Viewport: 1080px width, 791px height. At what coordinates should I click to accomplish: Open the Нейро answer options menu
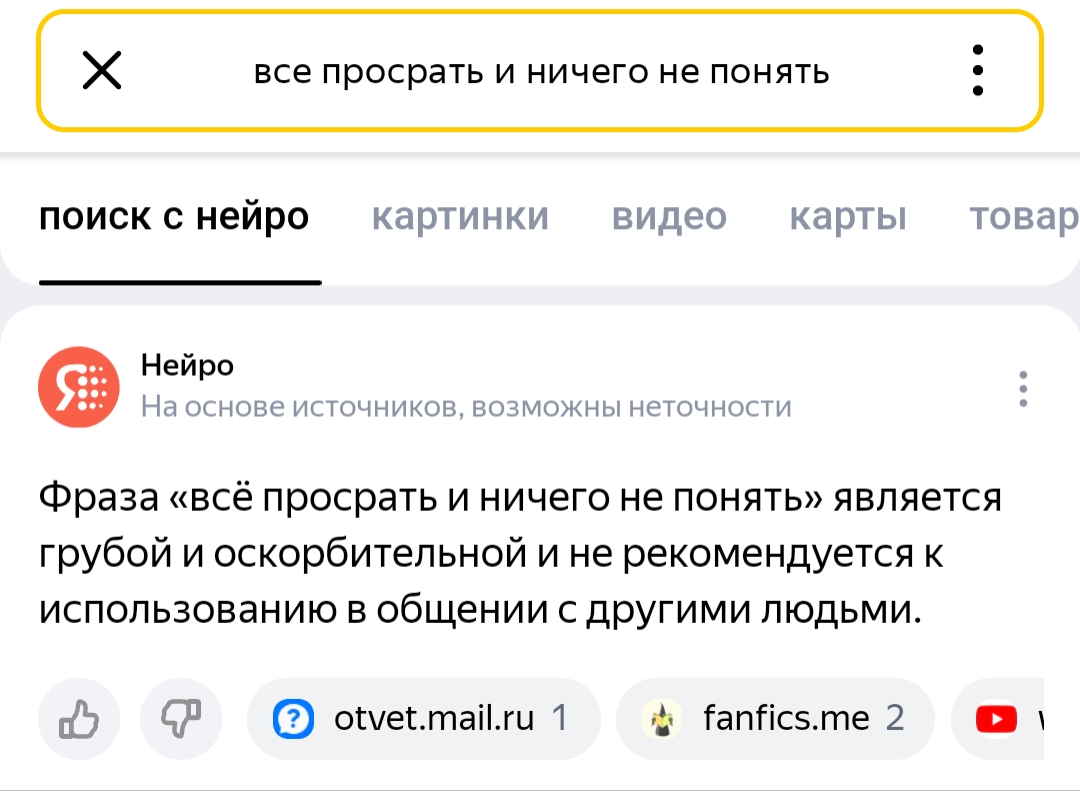pos(1023,389)
